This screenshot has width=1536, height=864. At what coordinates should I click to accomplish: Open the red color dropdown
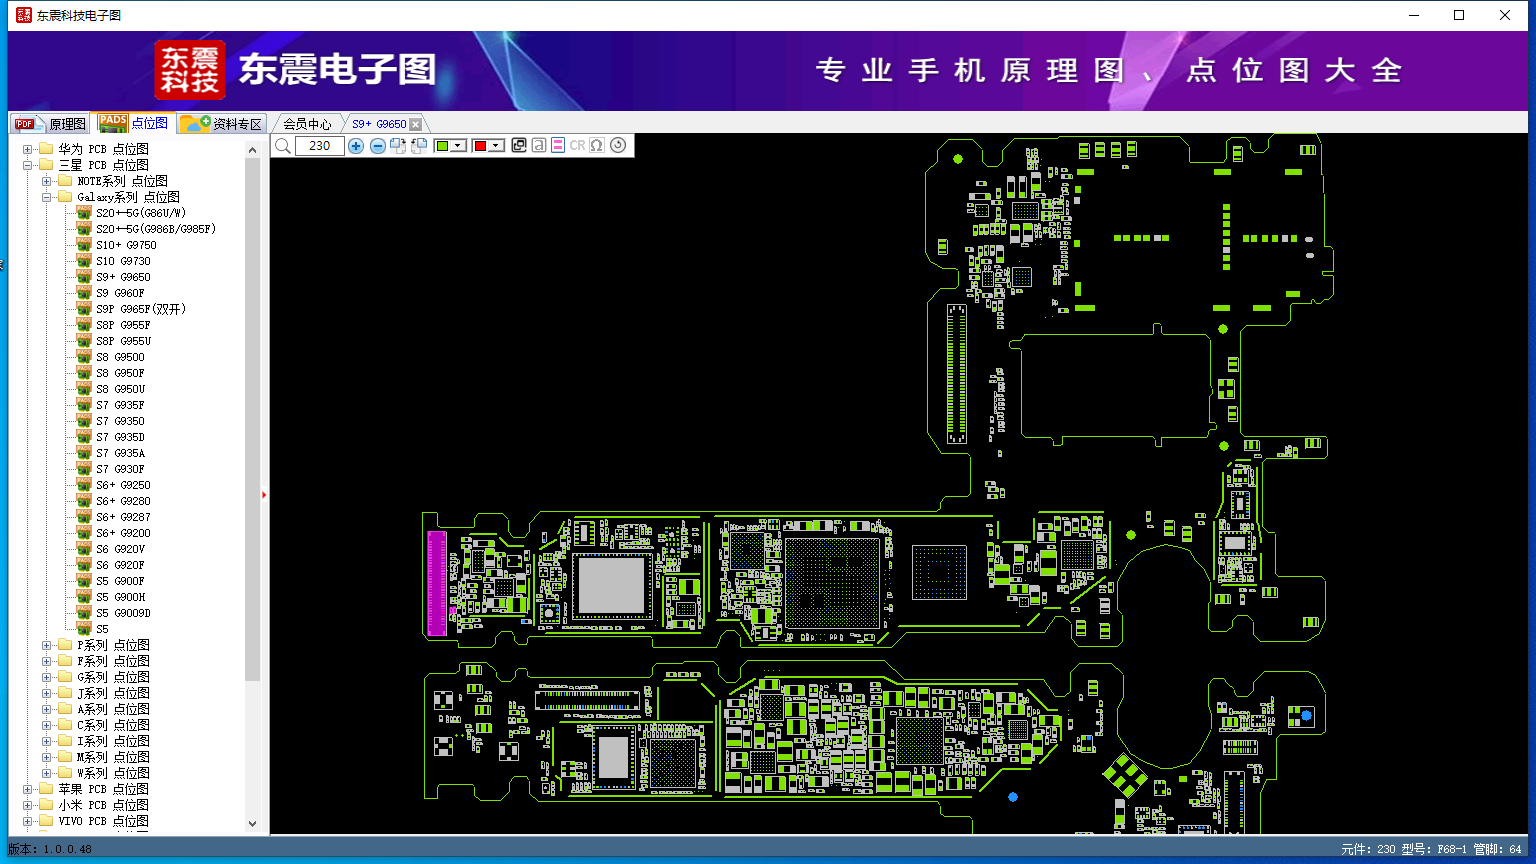click(x=495, y=146)
